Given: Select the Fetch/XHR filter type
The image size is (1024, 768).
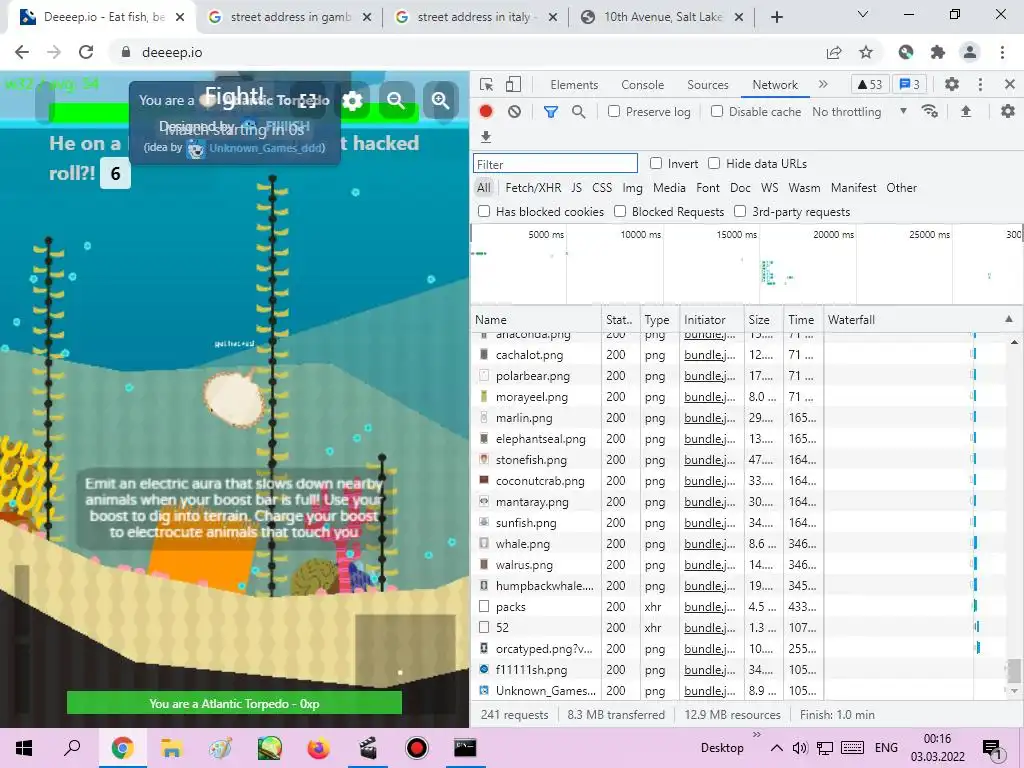Looking at the screenshot, I should [533, 188].
